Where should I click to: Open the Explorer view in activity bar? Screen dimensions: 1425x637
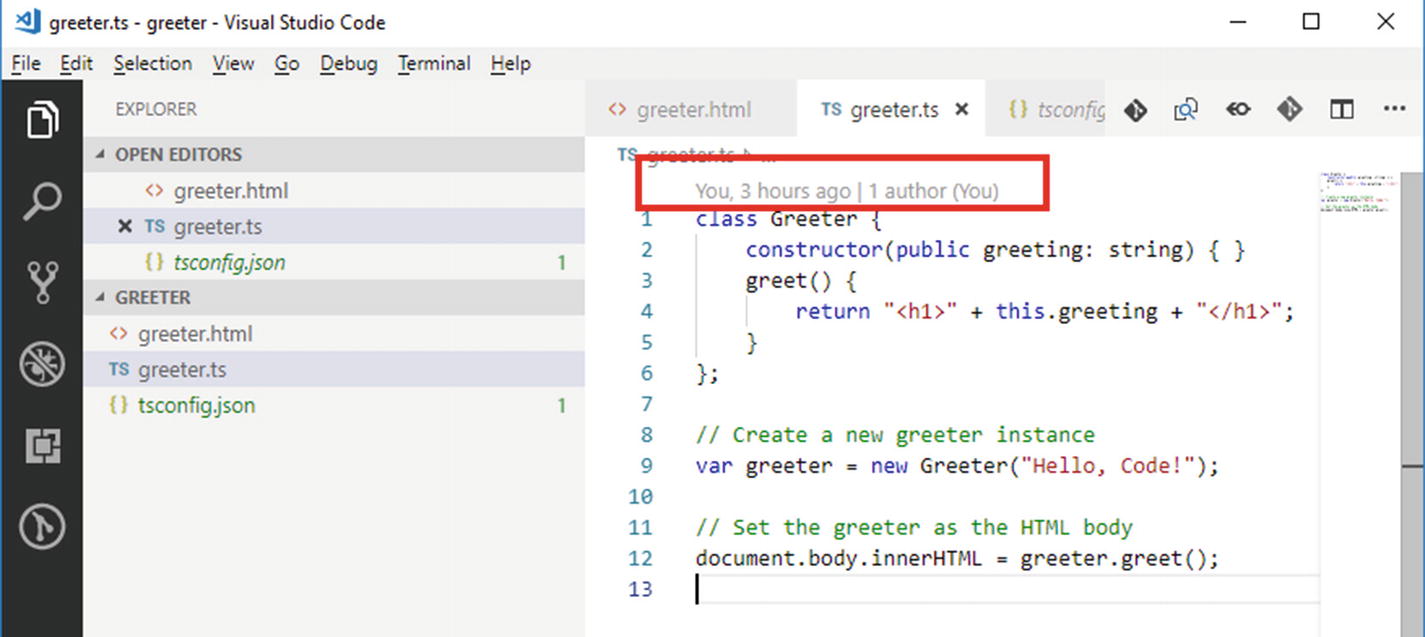(x=42, y=121)
